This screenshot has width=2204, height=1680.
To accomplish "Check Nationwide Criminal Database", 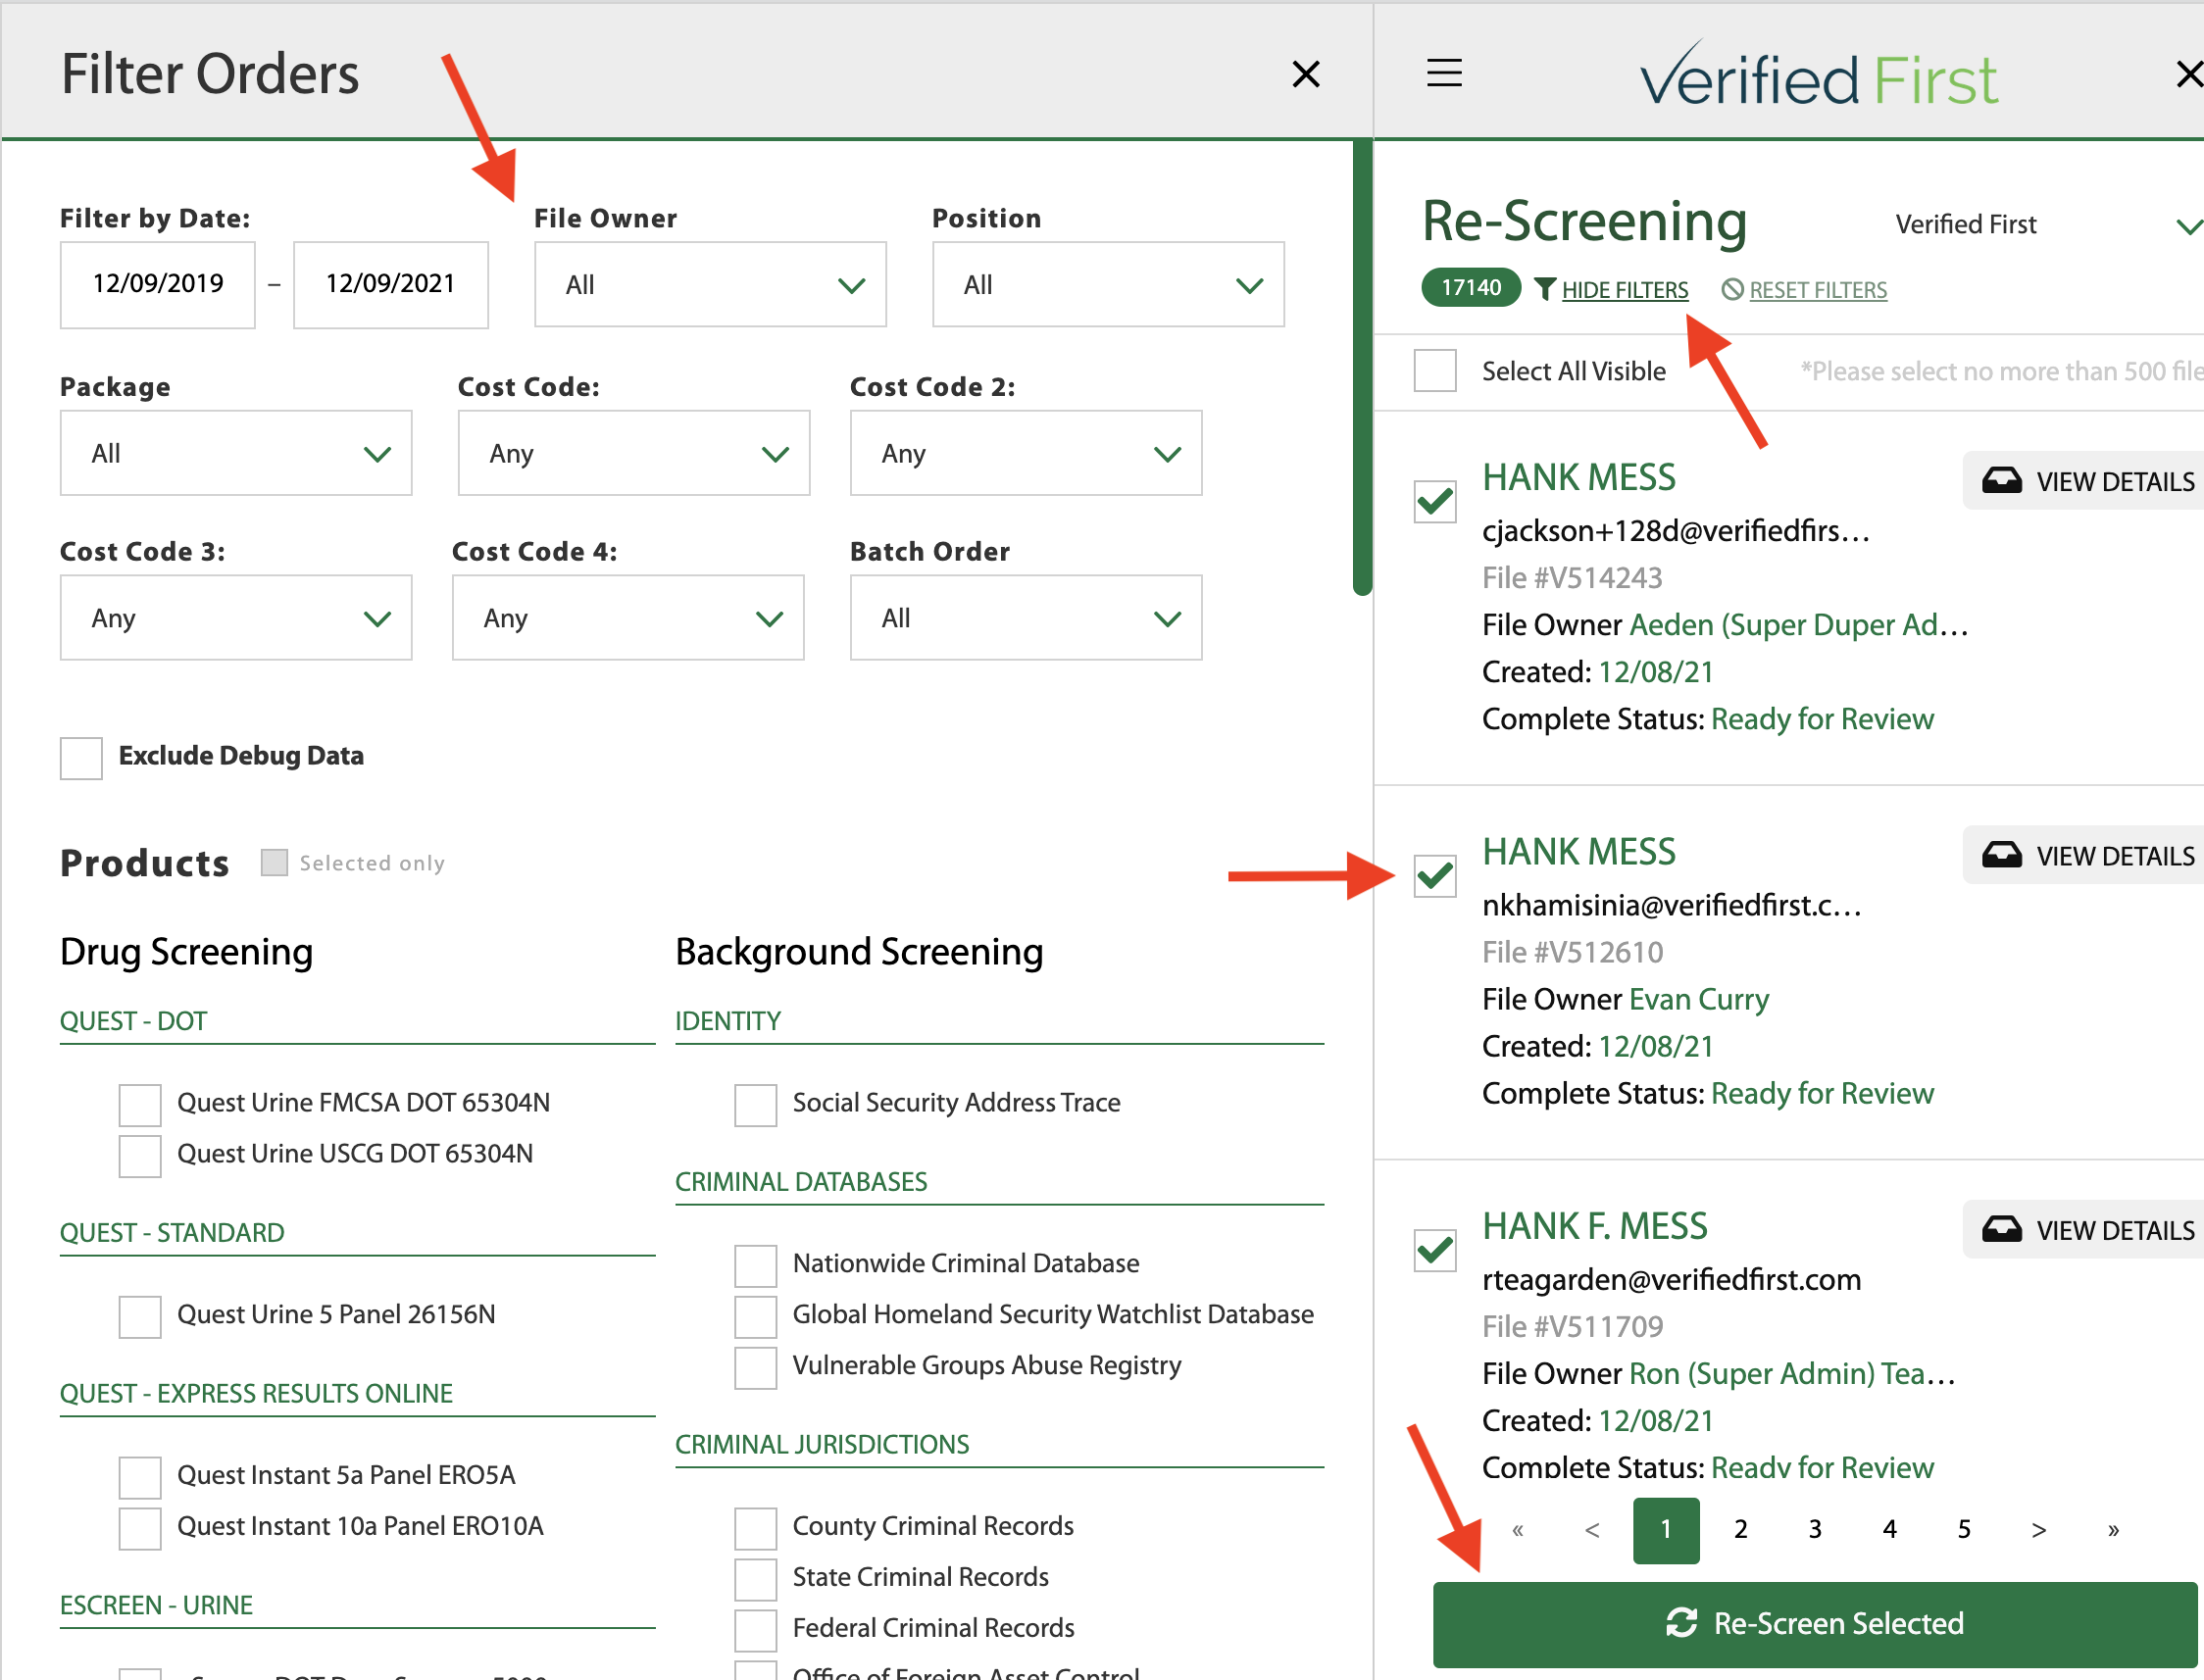I will 755,1265.
